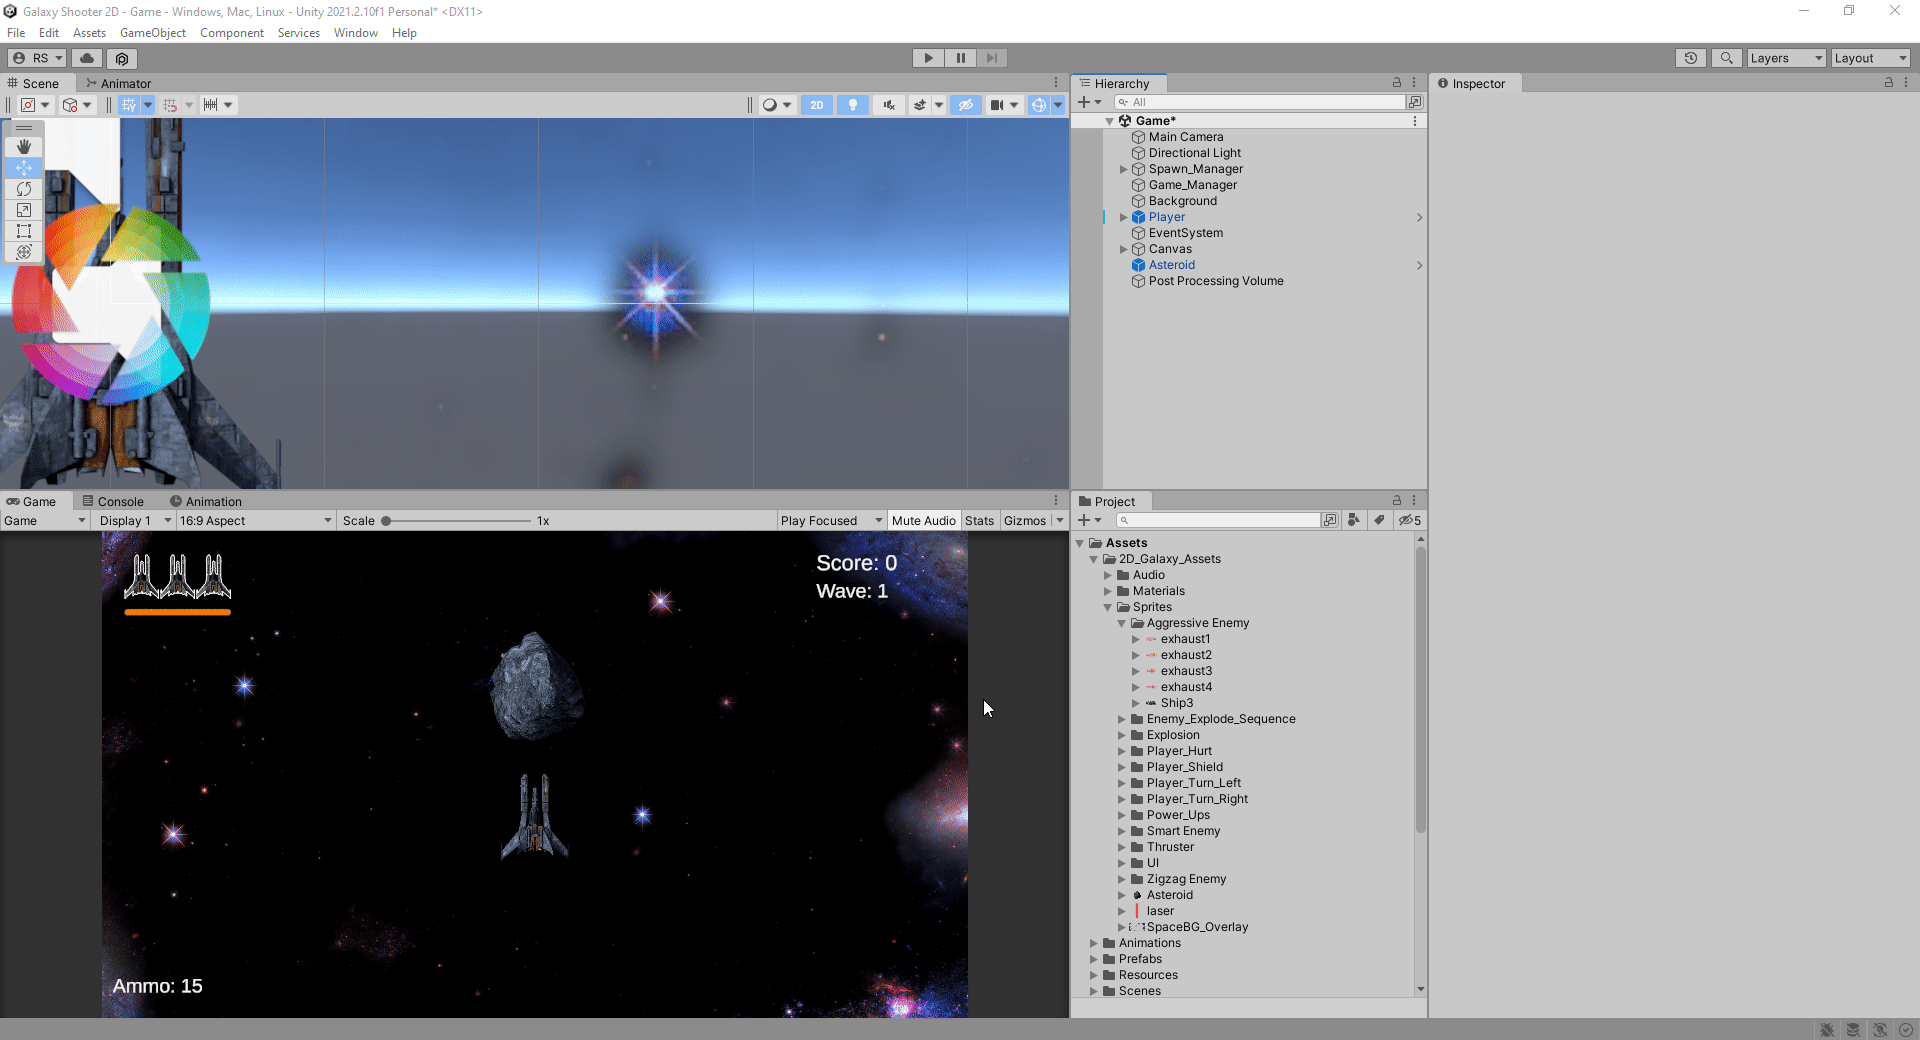Switch to the Animation tab

pos(206,501)
